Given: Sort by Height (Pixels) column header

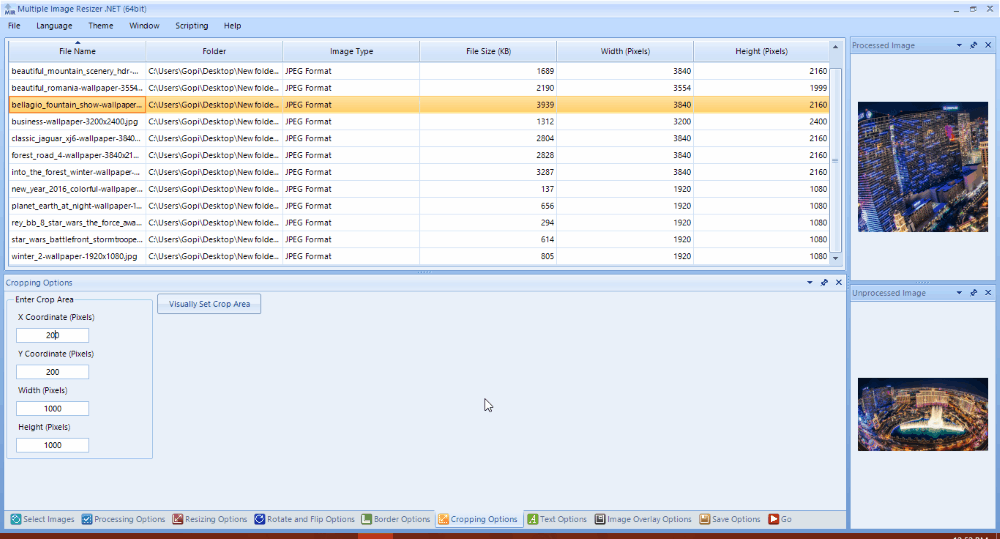Looking at the screenshot, I should point(761,51).
